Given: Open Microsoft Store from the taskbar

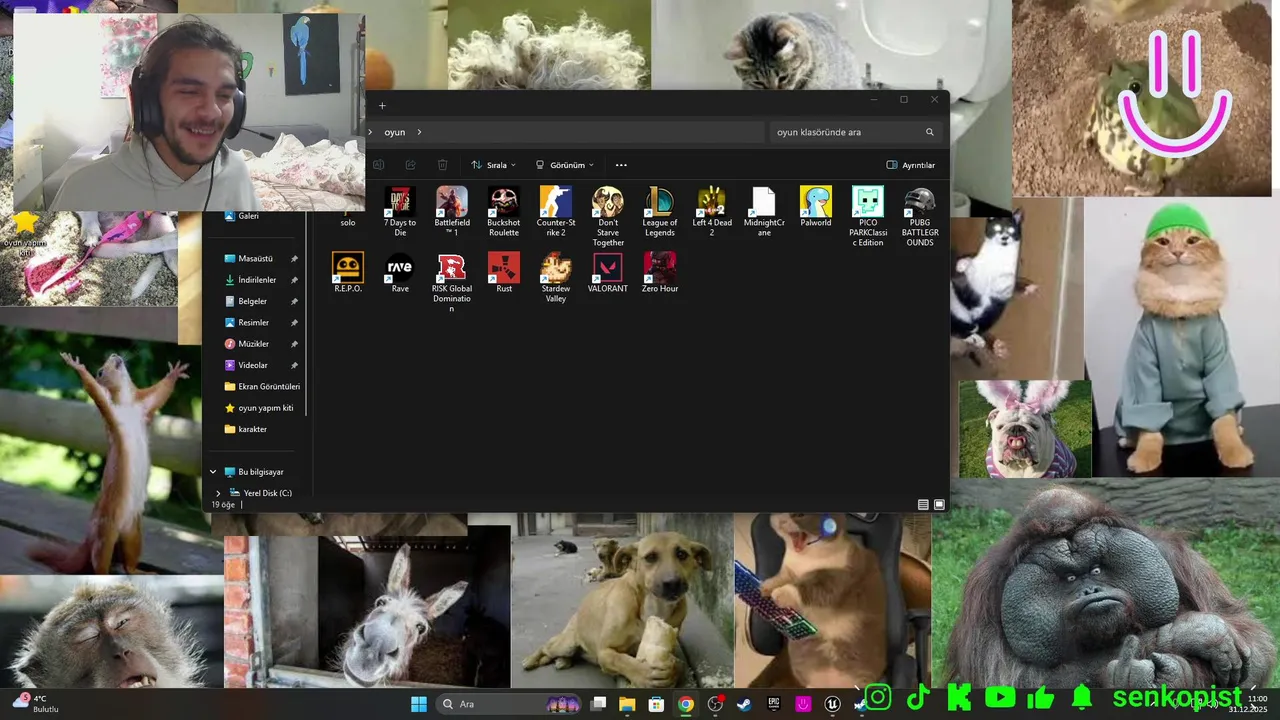Looking at the screenshot, I should click(656, 704).
